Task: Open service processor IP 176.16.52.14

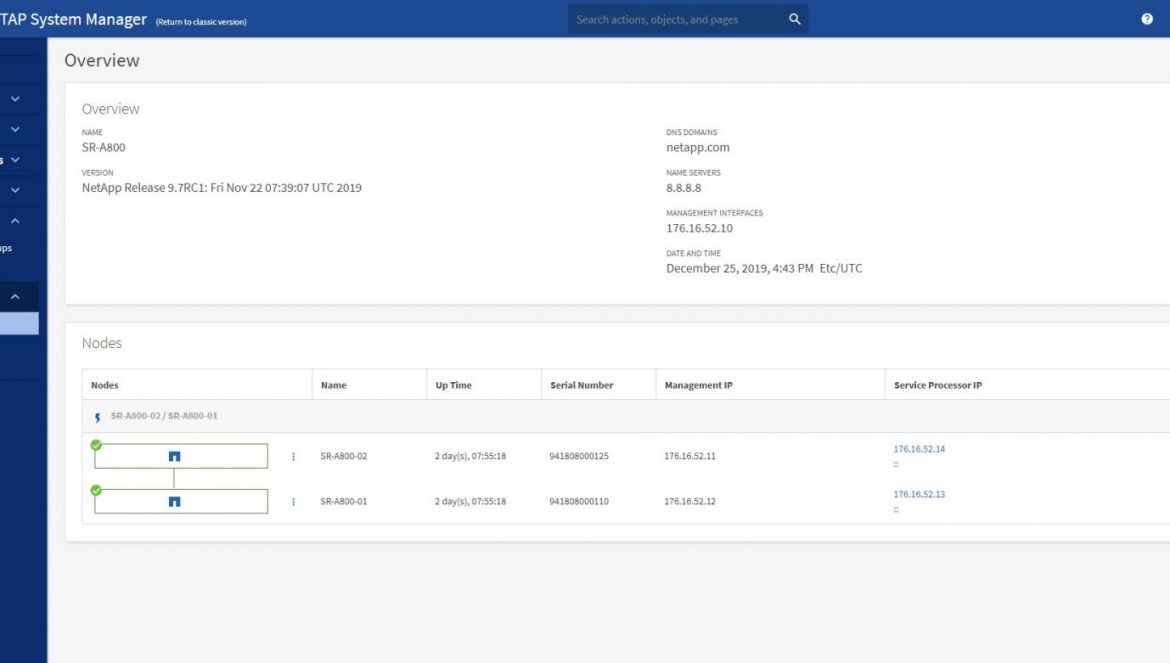Action: pos(919,449)
